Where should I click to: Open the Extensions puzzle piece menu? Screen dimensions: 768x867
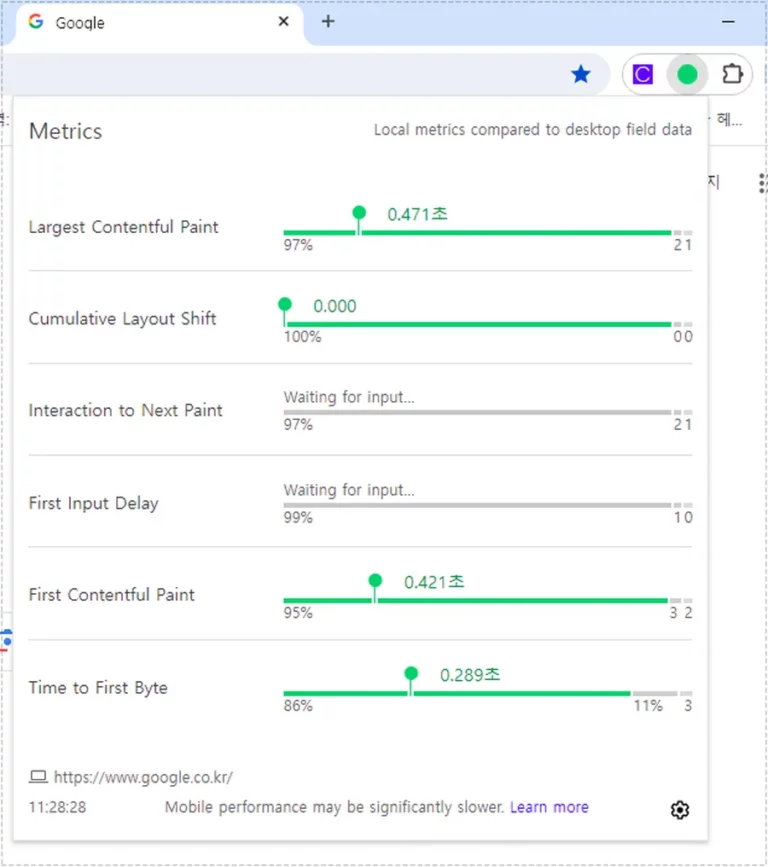732,74
